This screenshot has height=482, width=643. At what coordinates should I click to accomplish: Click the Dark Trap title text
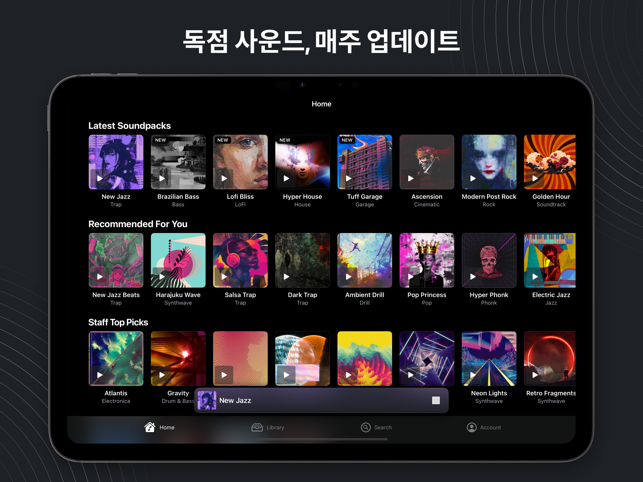click(302, 295)
